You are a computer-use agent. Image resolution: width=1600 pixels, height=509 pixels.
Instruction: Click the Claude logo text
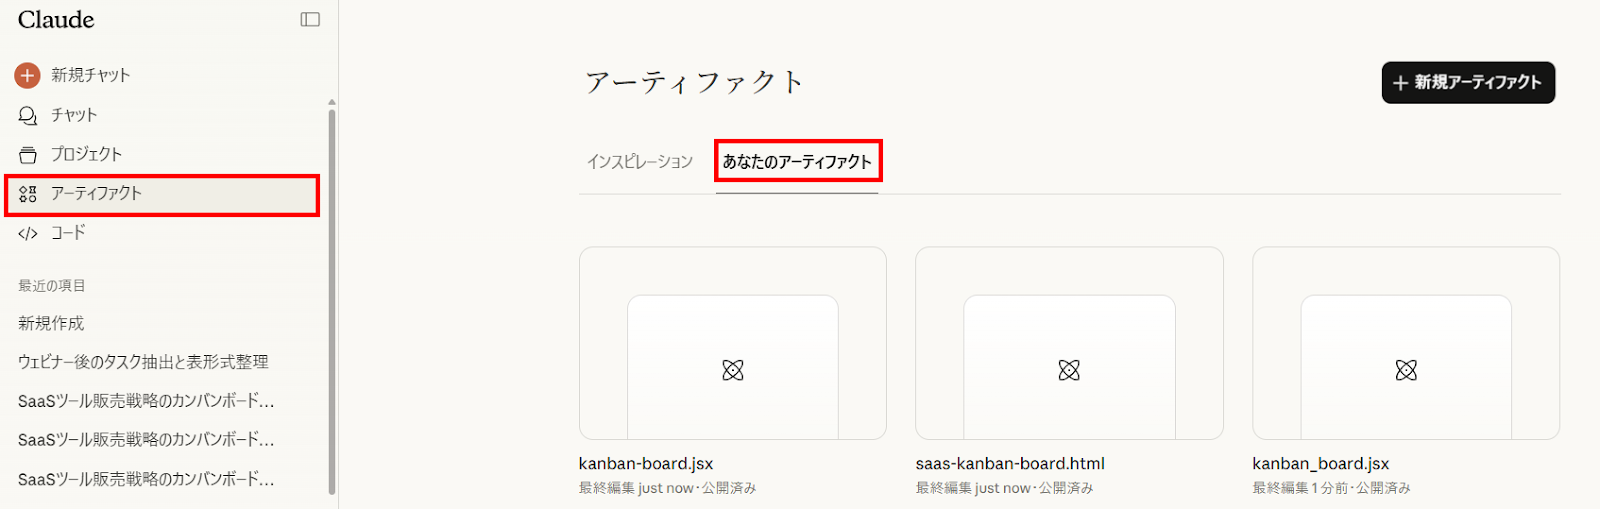(x=56, y=20)
